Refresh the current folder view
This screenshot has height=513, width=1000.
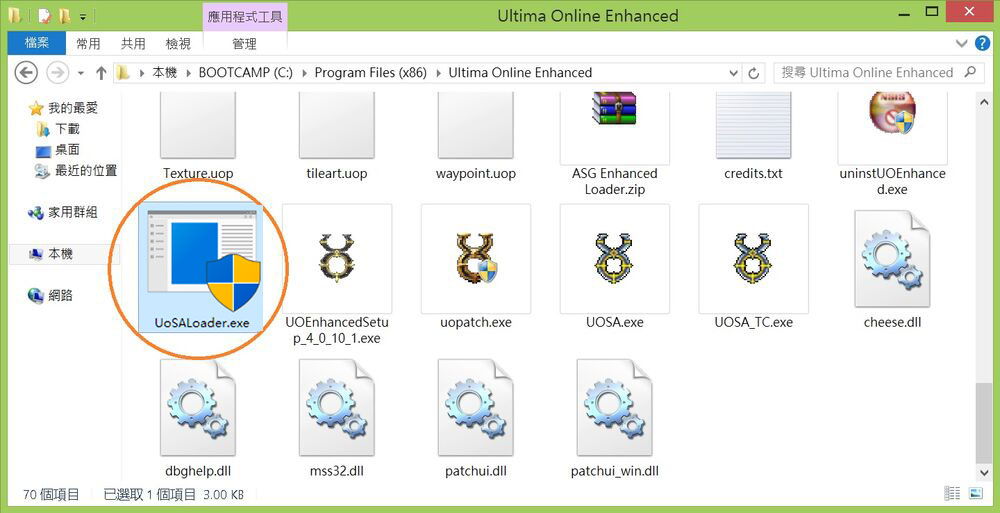[x=753, y=73]
